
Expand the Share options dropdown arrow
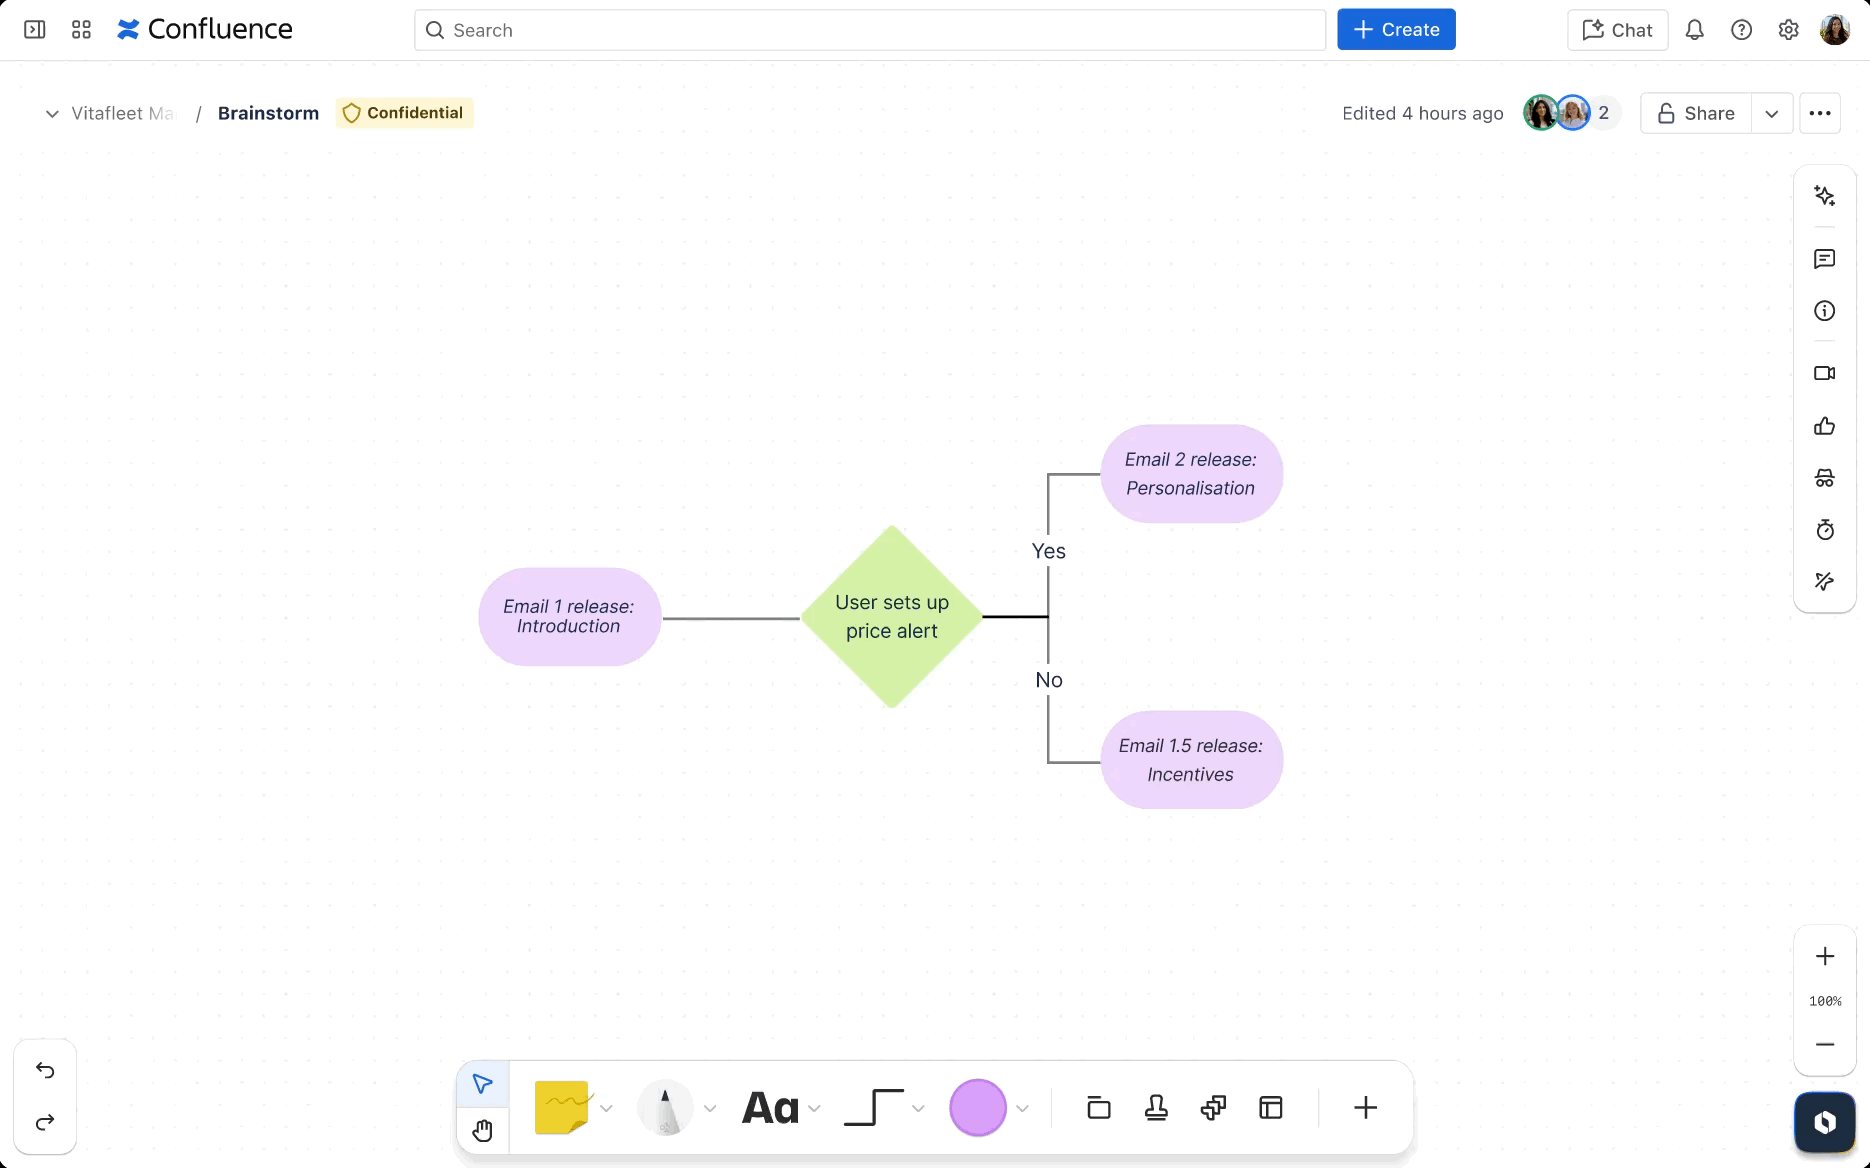[1771, 114]
